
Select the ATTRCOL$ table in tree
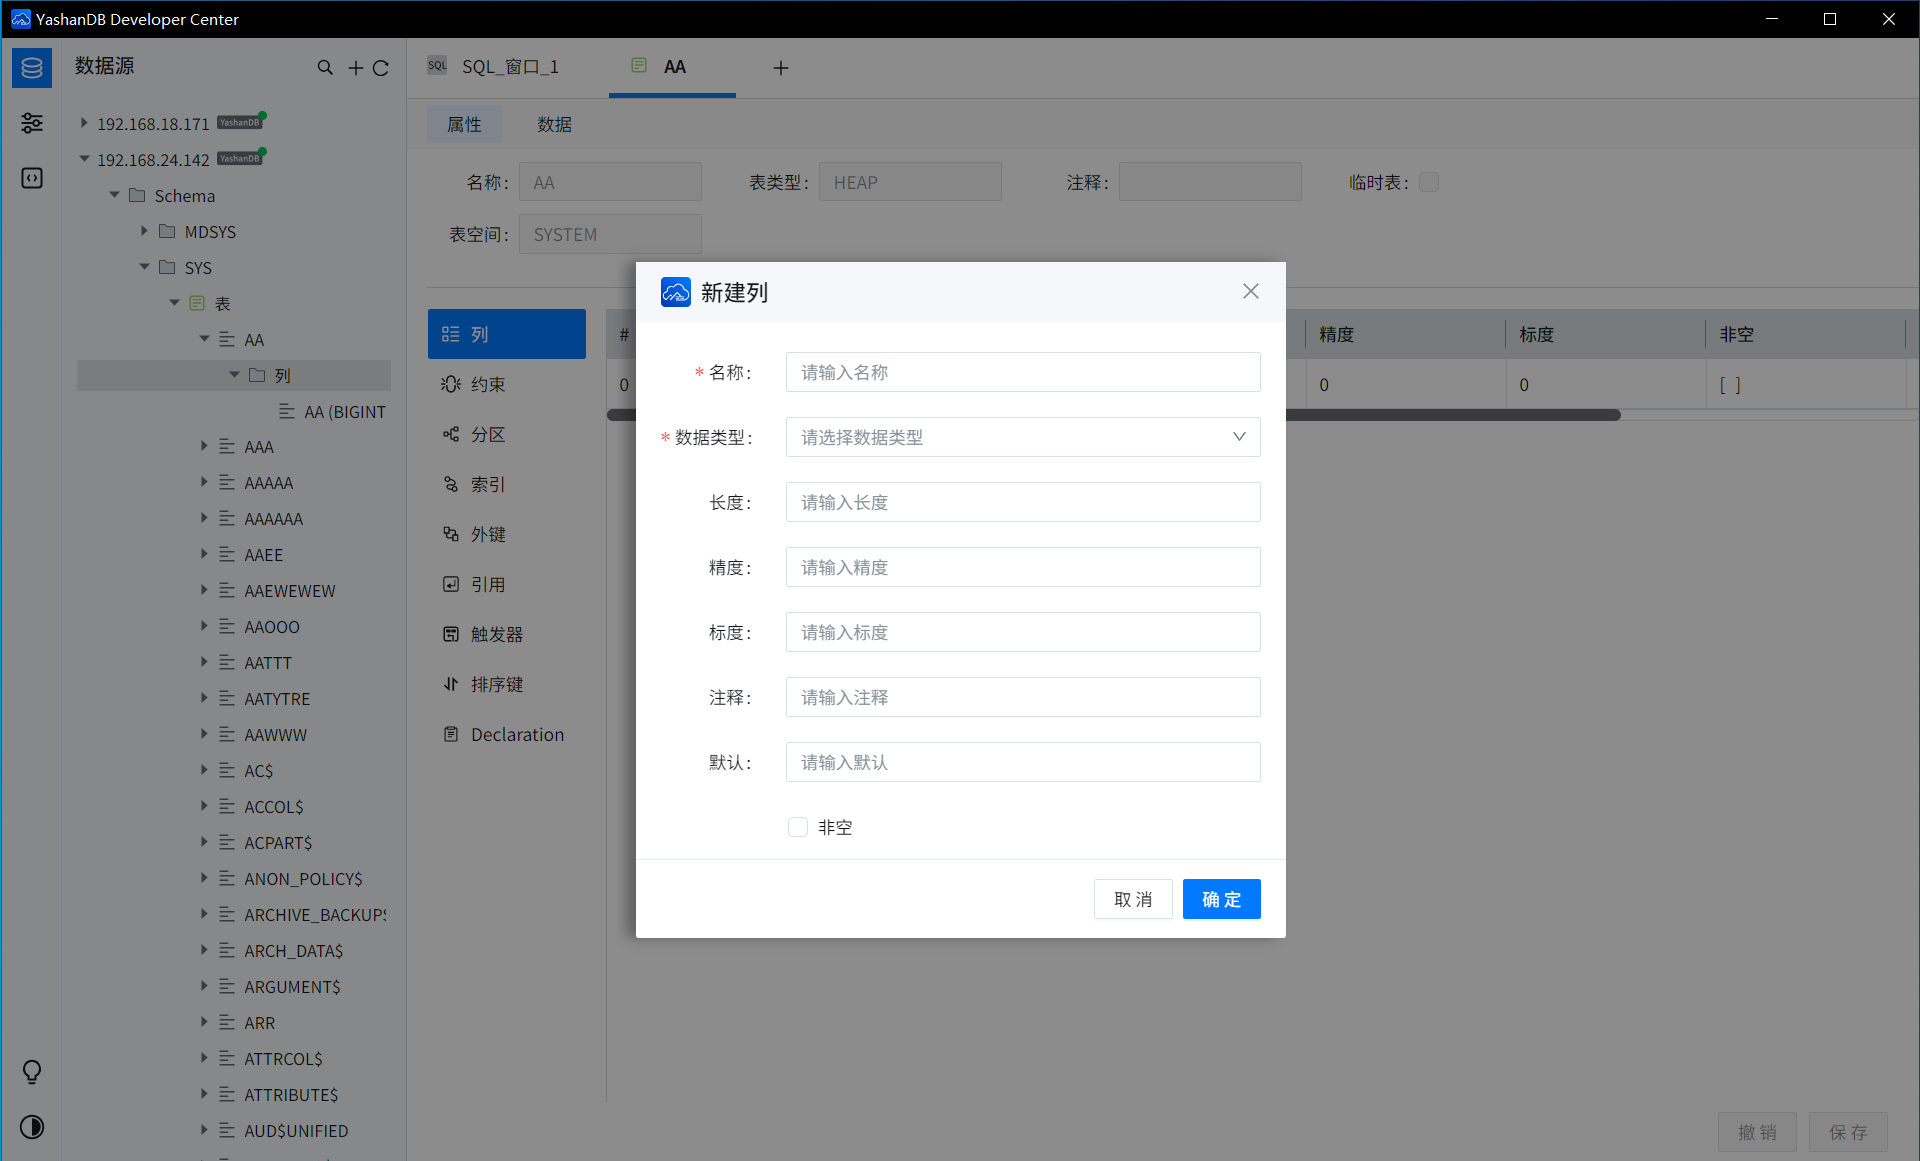pos(283,1058)
